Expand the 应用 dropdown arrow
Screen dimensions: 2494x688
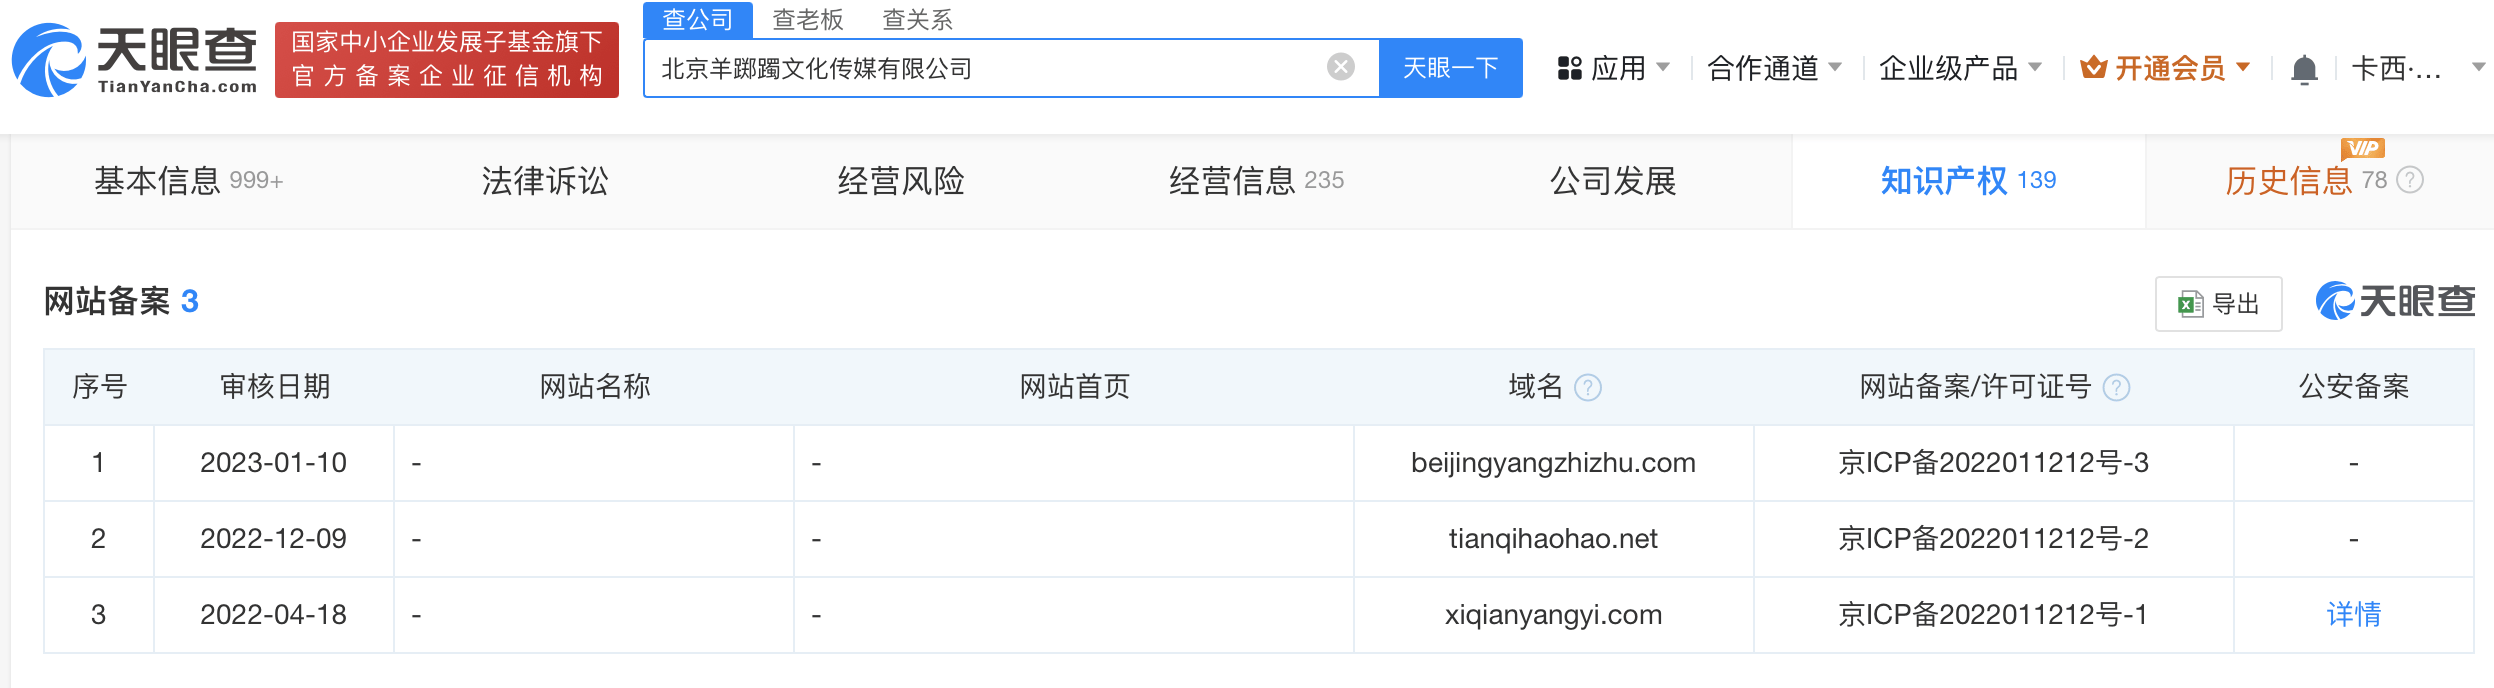(x=1663, y=67)
